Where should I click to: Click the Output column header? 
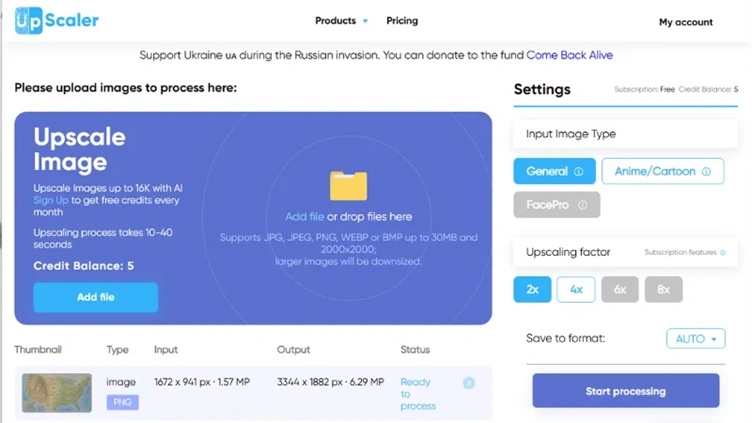click(293, 350)
